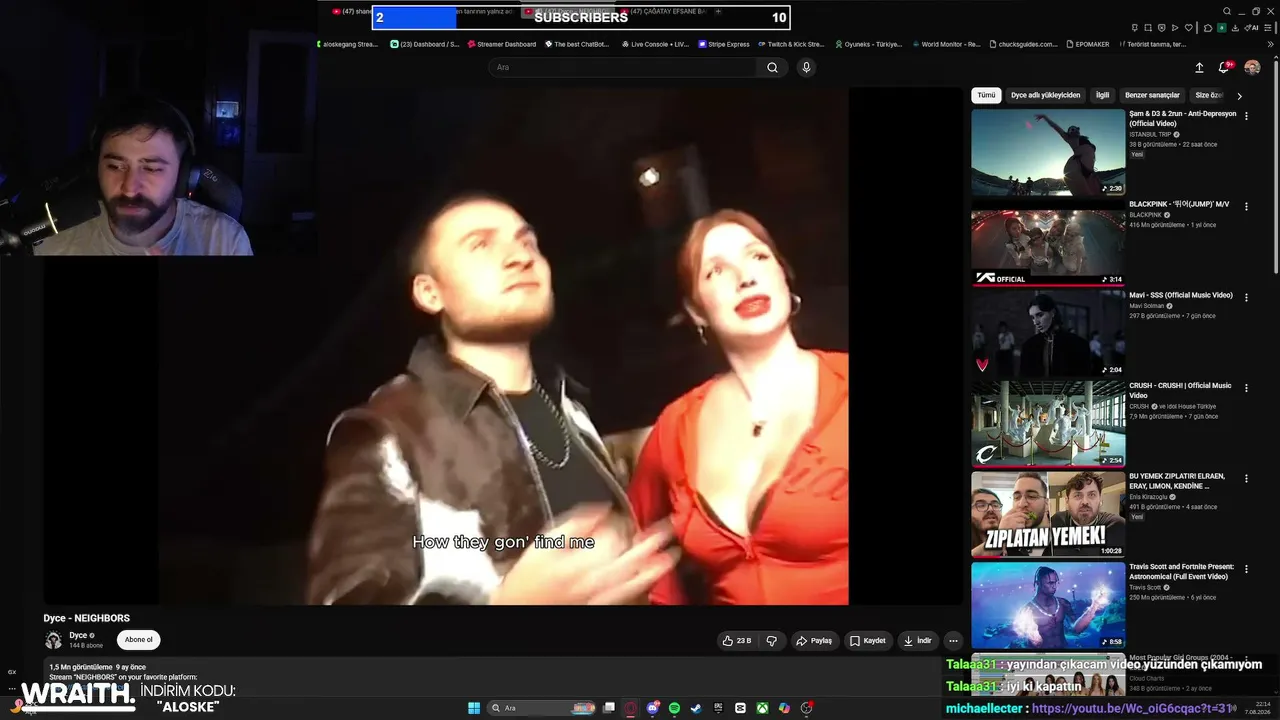Open the Dyce channel avatar
This screenshot has width=1280, height=720.
point(53,640)
